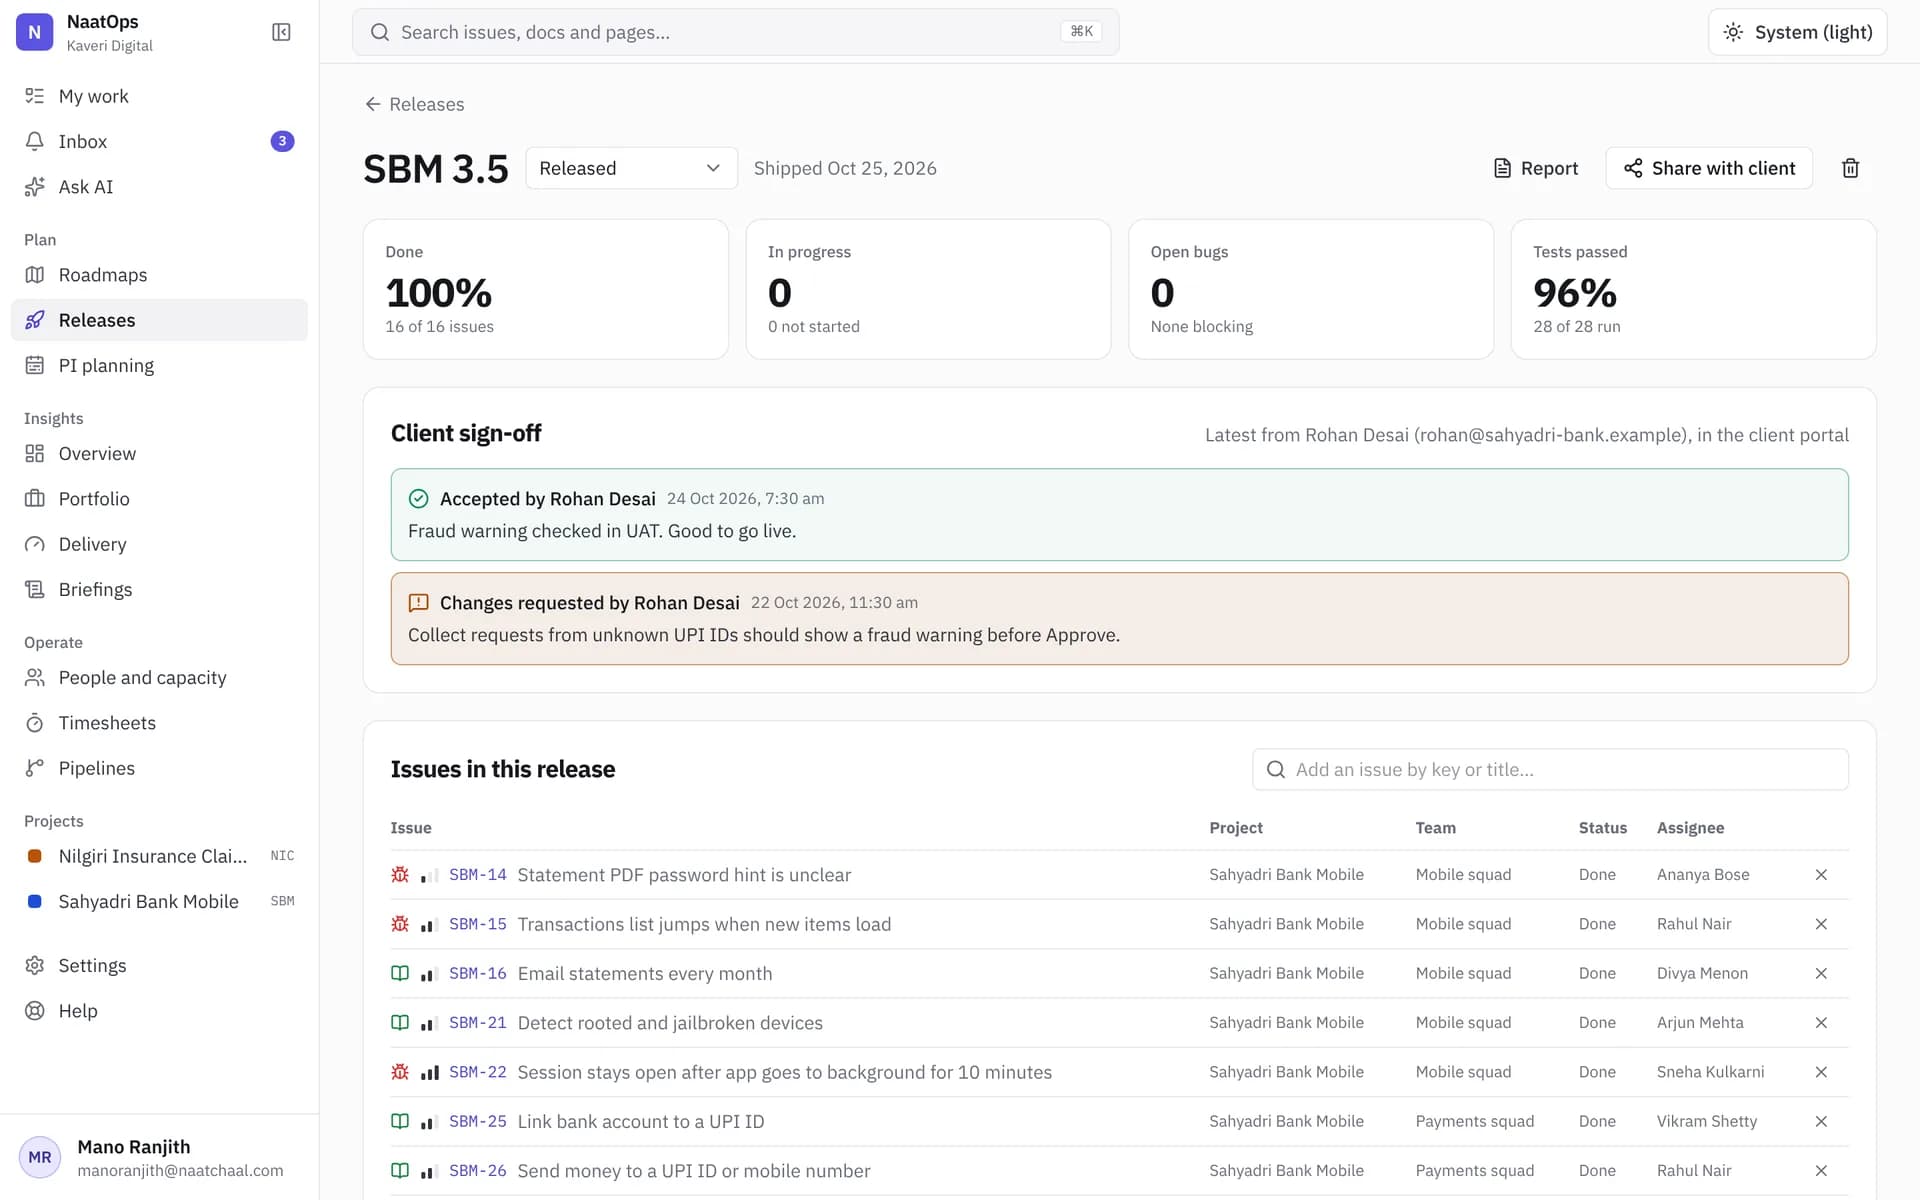Toggle the System (light) theme switcher
Image resolution: width=1920 pixels, height=1200 pixels.
tap(1797, 32)
